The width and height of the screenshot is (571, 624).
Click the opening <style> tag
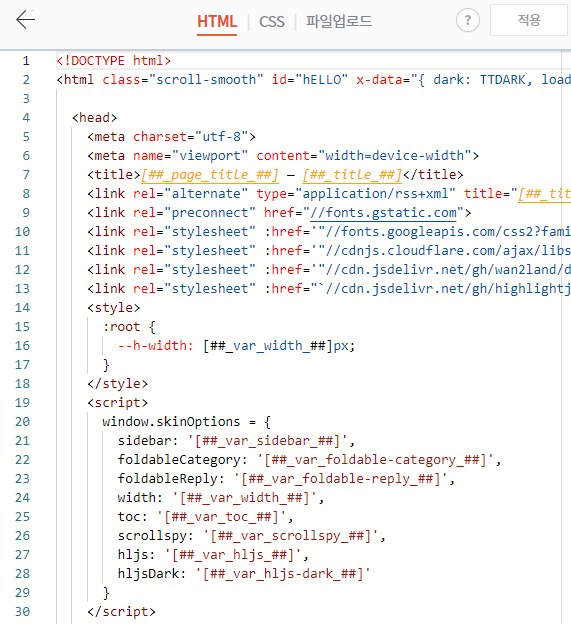[113, 308]
